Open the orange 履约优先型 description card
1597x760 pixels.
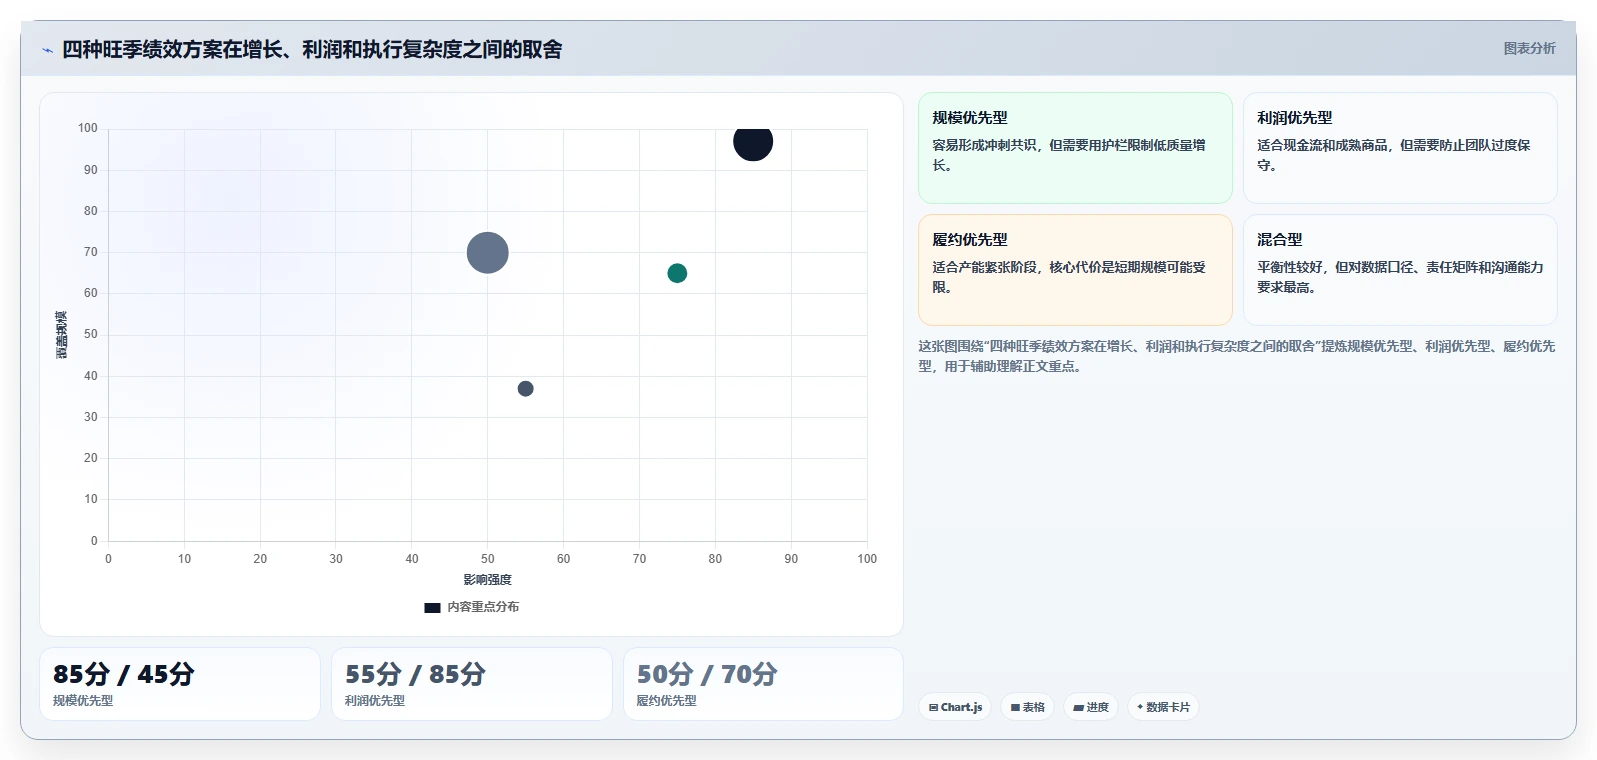(x=1075, y=270)
